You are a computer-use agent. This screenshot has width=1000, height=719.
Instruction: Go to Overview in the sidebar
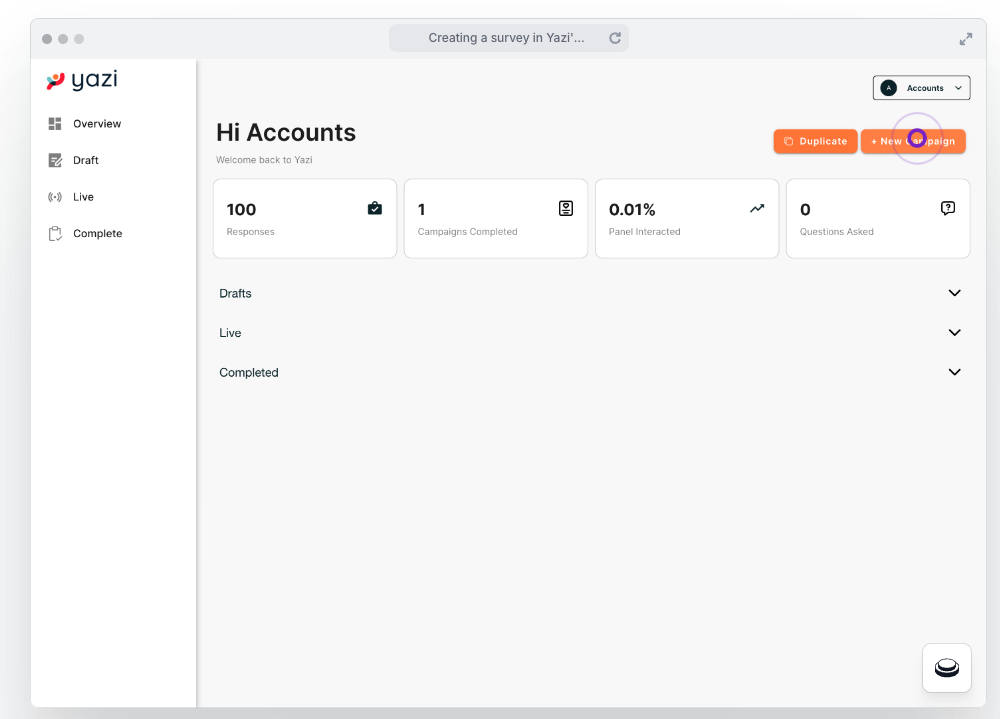click(x=96, y=124)
